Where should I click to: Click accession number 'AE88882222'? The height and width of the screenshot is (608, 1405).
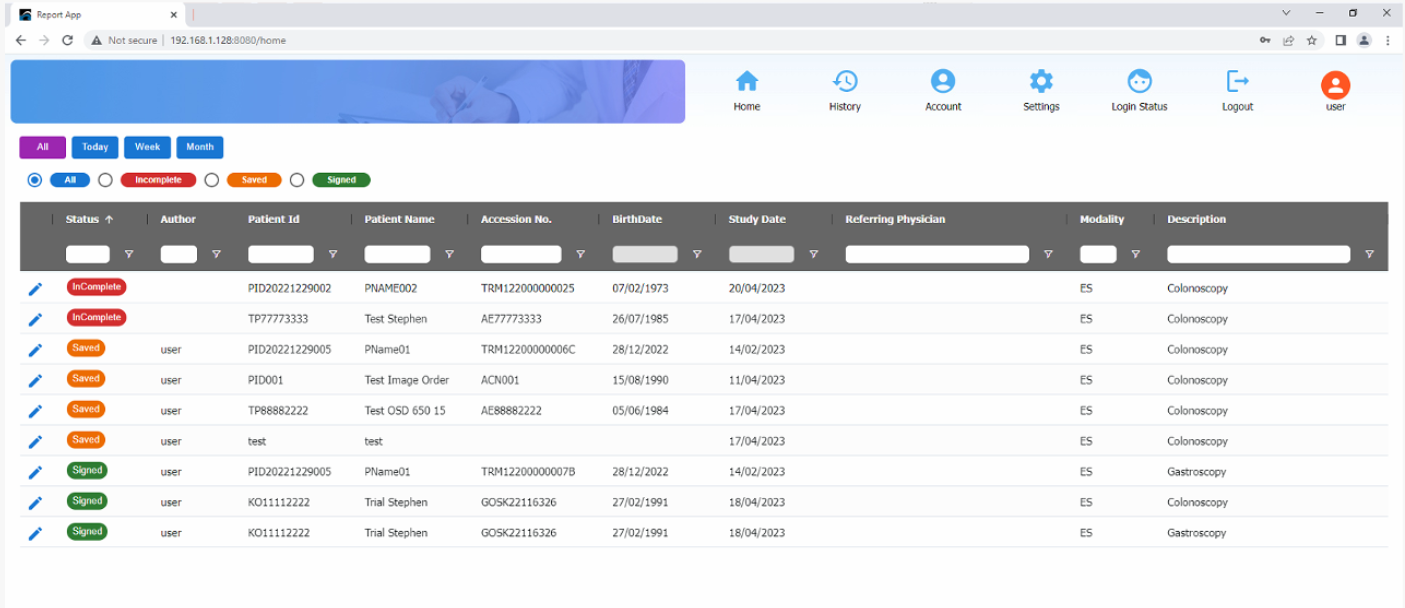512,411
